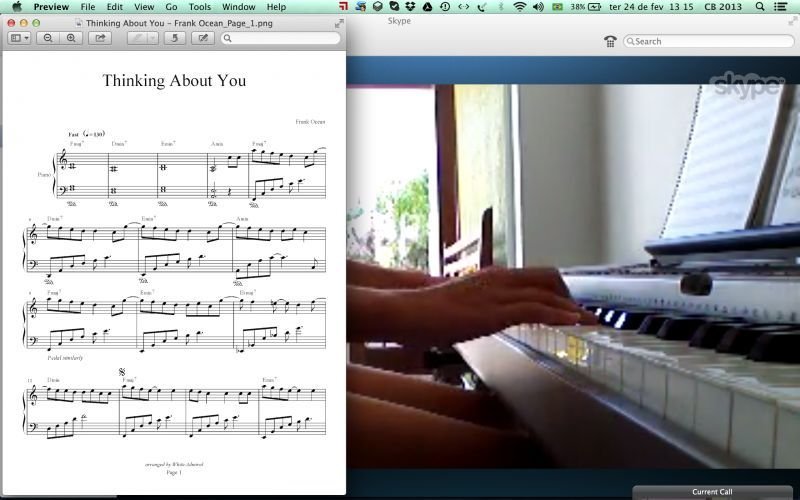Click the PNG document icon in Preview title

79,23
